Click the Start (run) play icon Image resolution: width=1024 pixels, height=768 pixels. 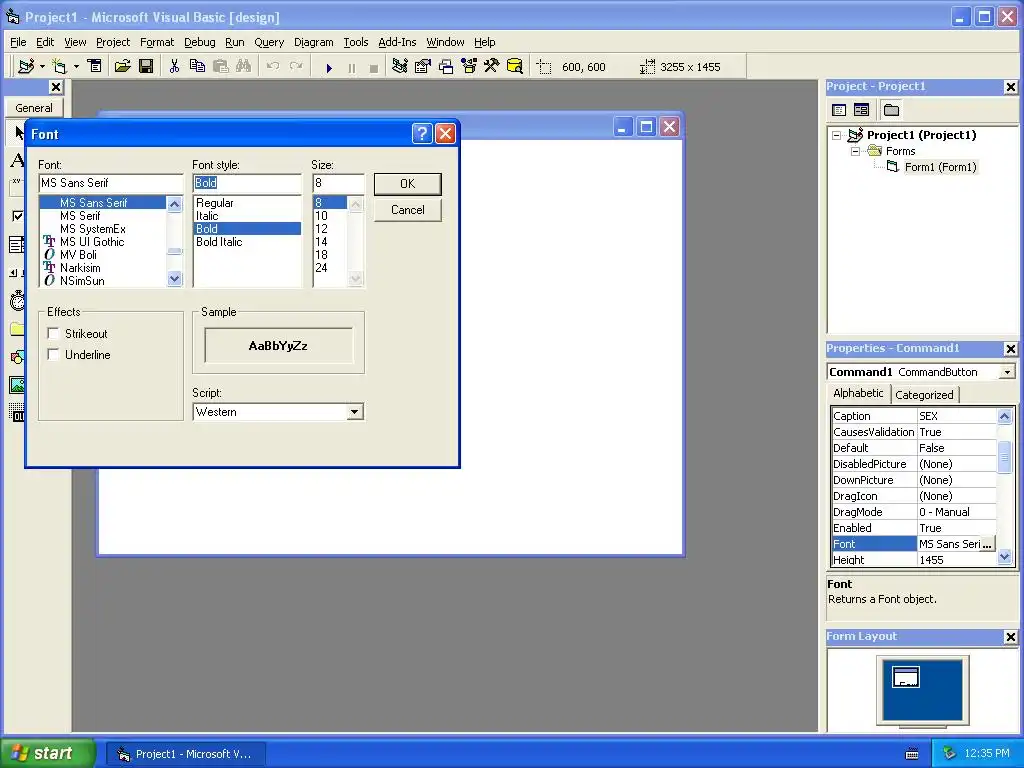pyautogui.click(x=329, y=67)
